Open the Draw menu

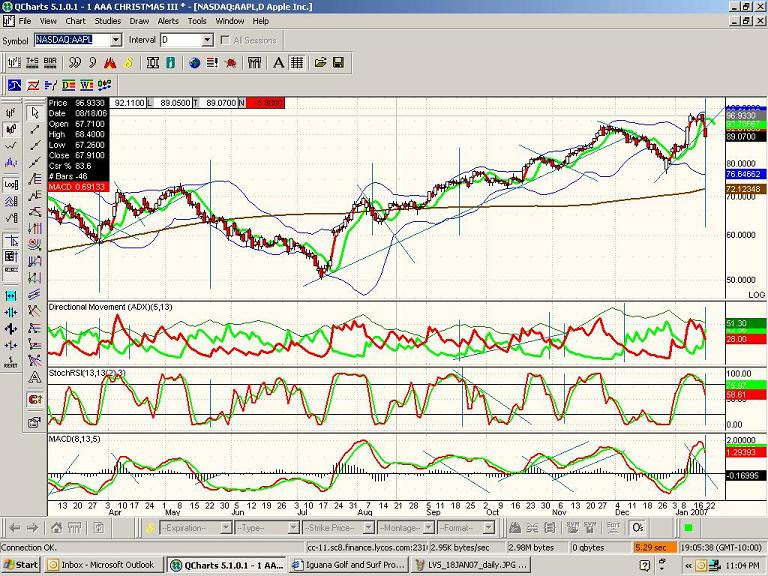(139, 21)
